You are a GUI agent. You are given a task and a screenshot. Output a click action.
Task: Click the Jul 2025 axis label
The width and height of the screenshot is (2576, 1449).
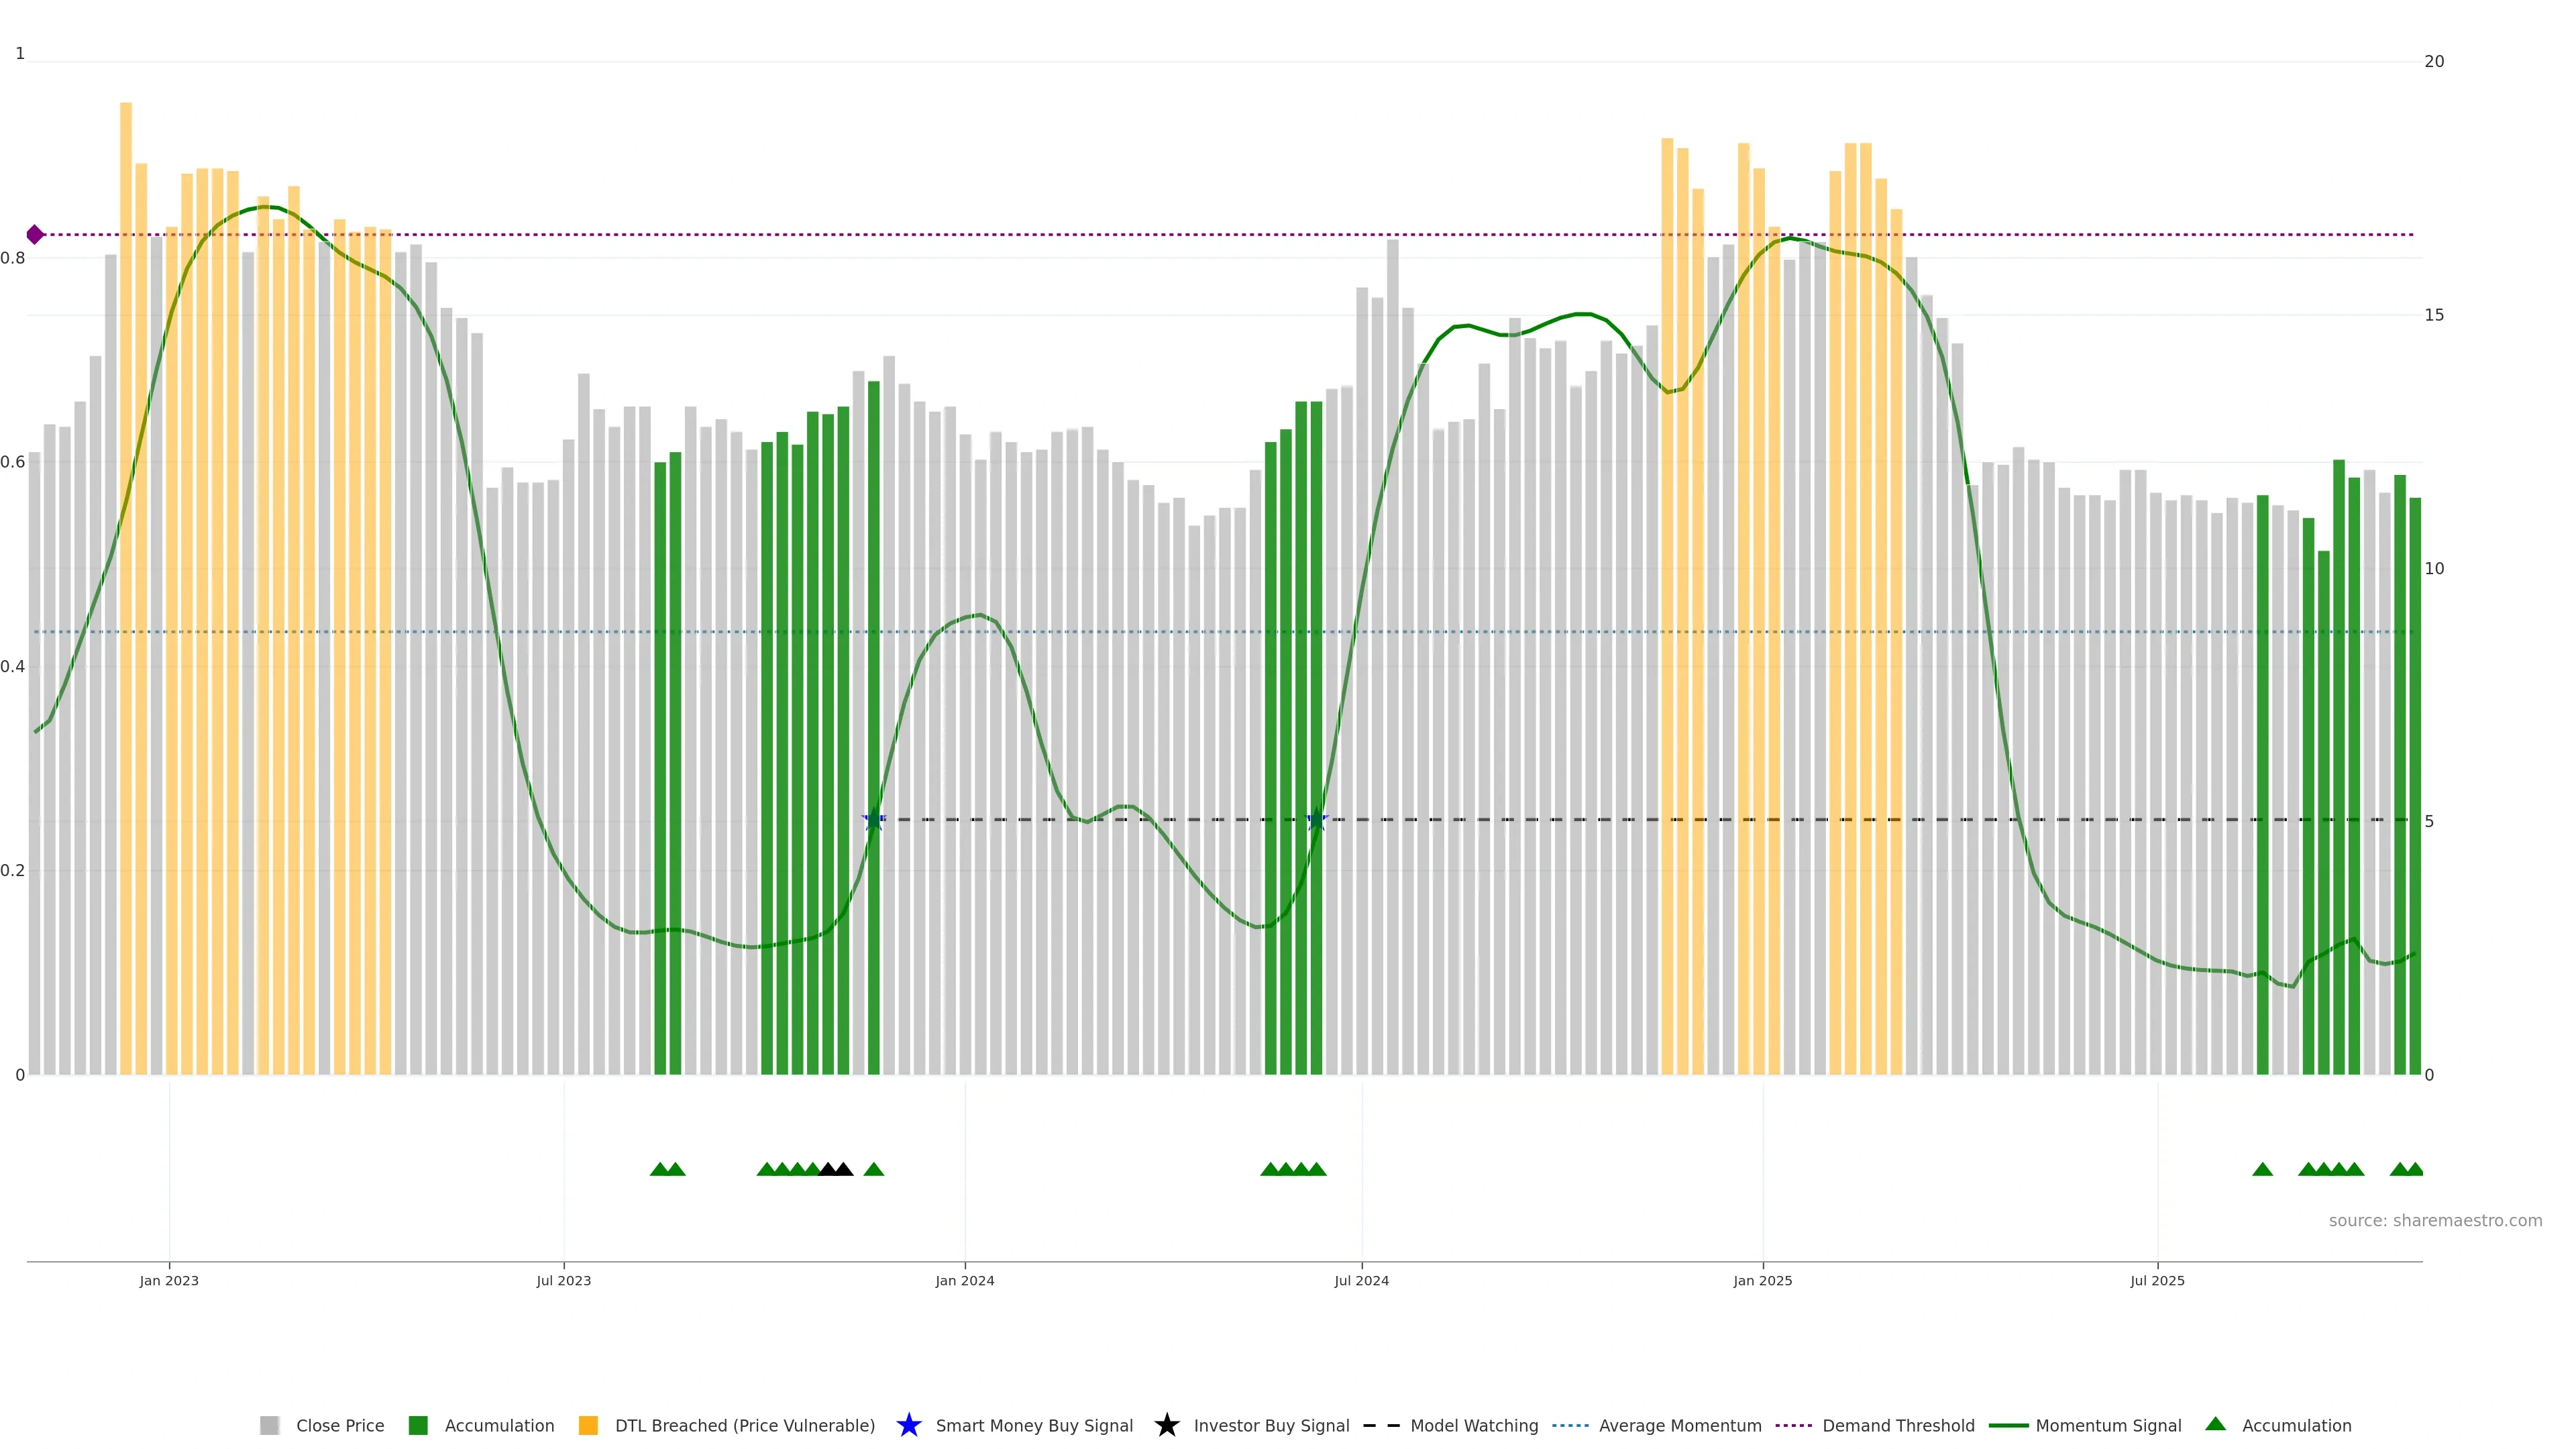pyautogui.click(x=2157, y=1280)
